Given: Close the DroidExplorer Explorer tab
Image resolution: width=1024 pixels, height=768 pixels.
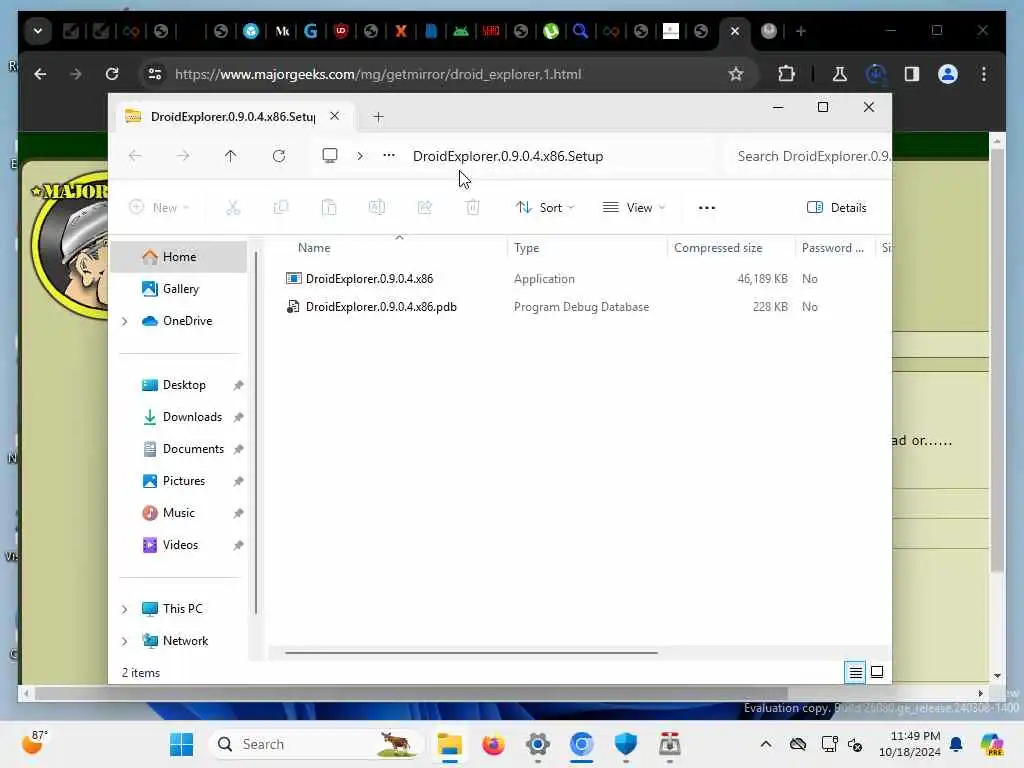Looking at the screenshot, I should click(334, 116).
